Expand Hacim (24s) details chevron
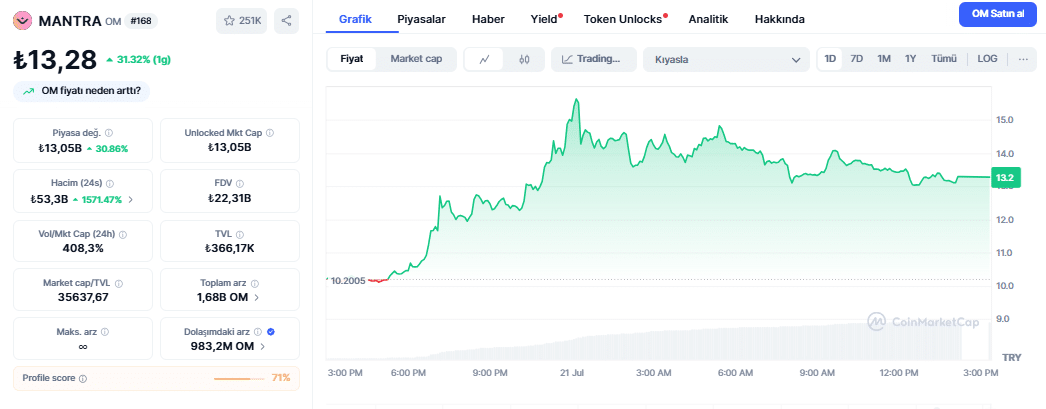This screenshot has width=1046, height=409. [131, 199]
